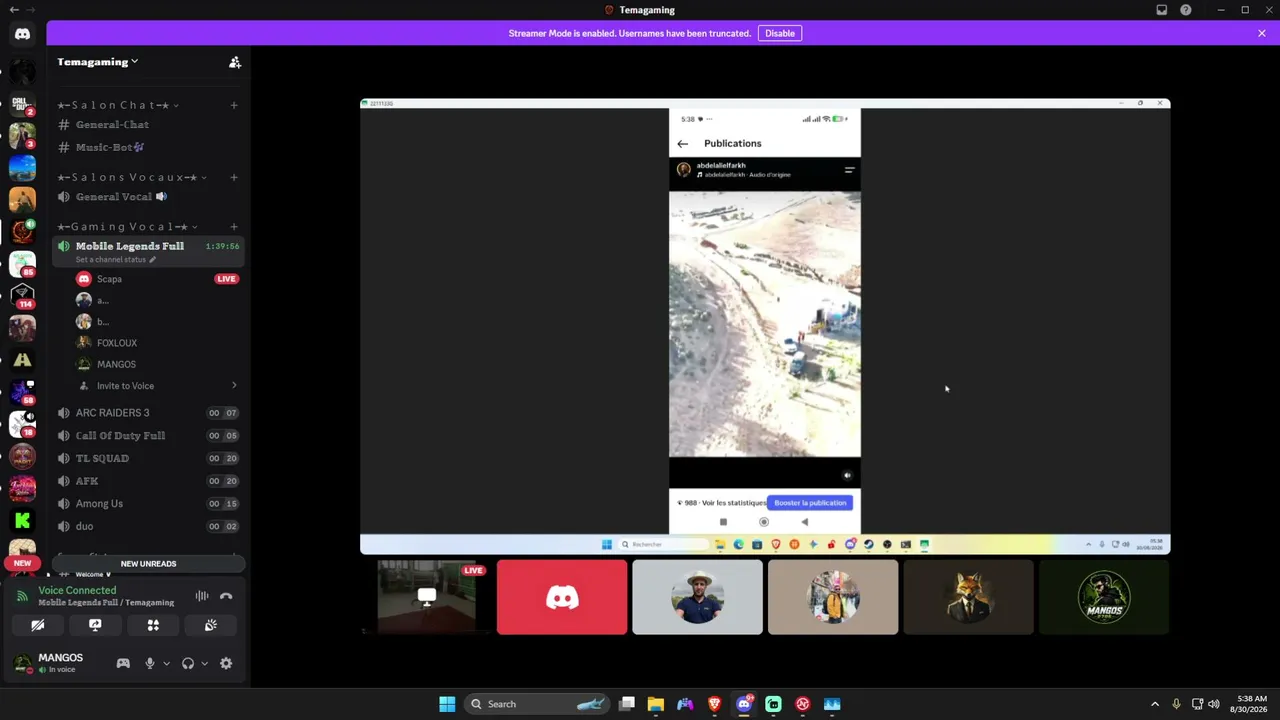Share your screen from voice panel
This screenshot has height=720, width=1280.
(x=95, y=625)
